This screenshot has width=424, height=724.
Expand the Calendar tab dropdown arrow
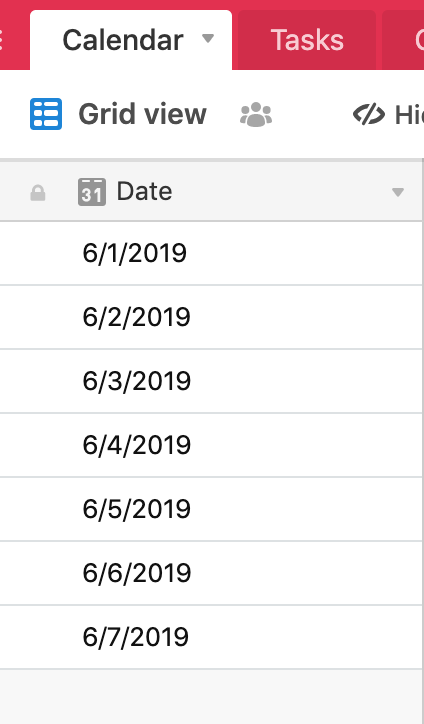(208, 38)
